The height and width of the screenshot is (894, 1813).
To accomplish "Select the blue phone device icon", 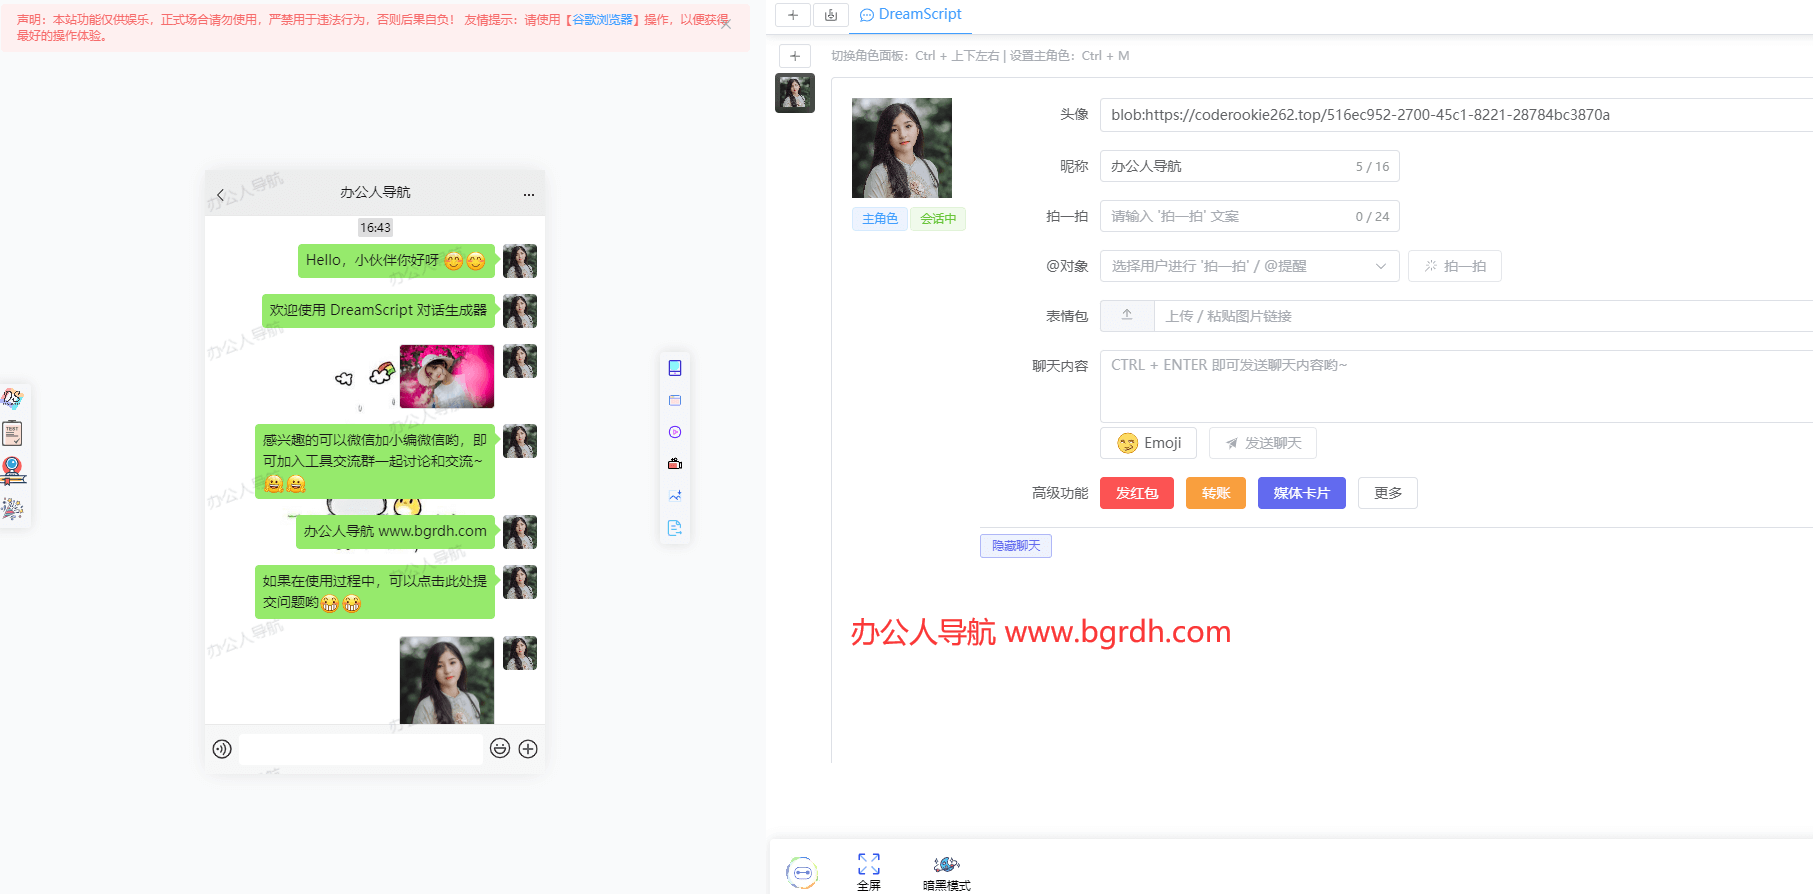I will (675, 368).
